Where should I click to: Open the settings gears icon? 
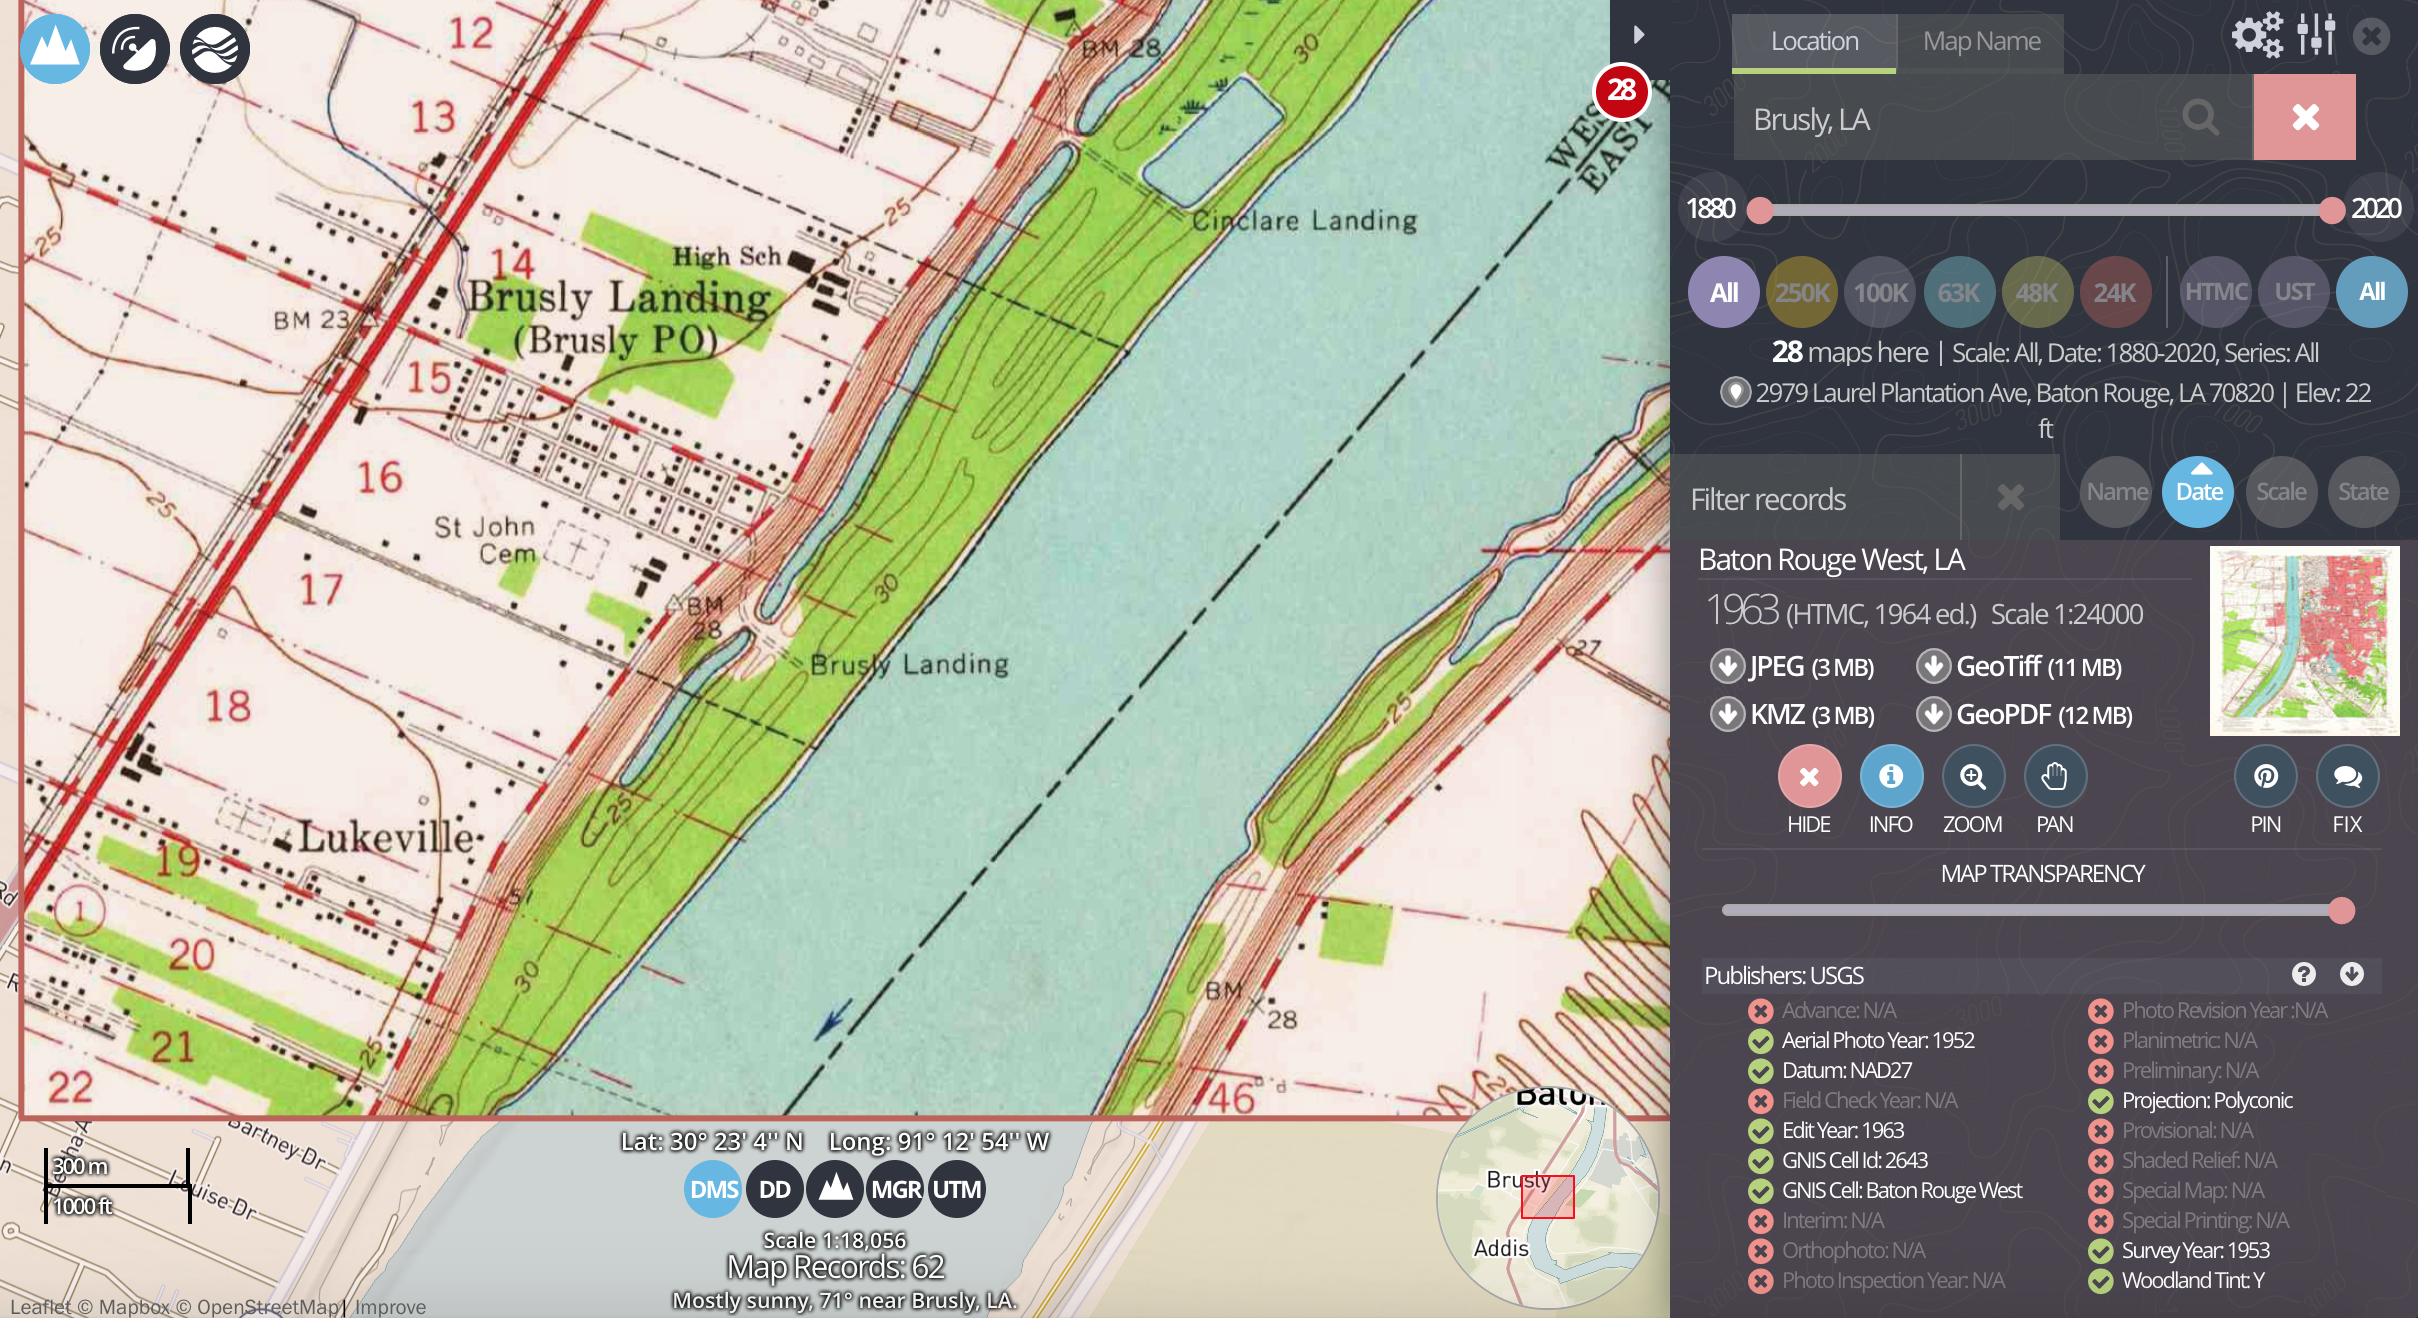[x=2256, y=36]
